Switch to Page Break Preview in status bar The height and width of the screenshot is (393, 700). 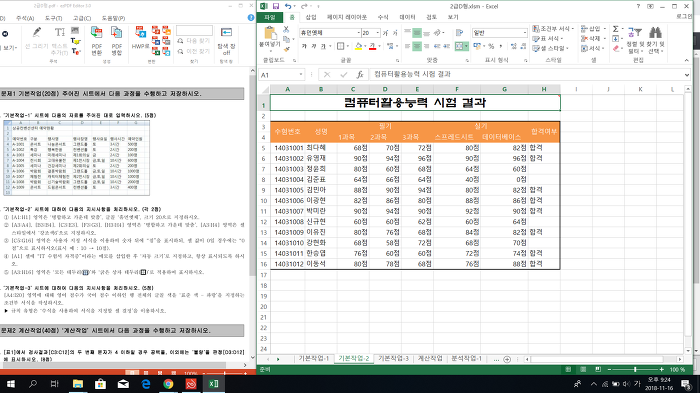pyautogui.click(x=598, y=370)
